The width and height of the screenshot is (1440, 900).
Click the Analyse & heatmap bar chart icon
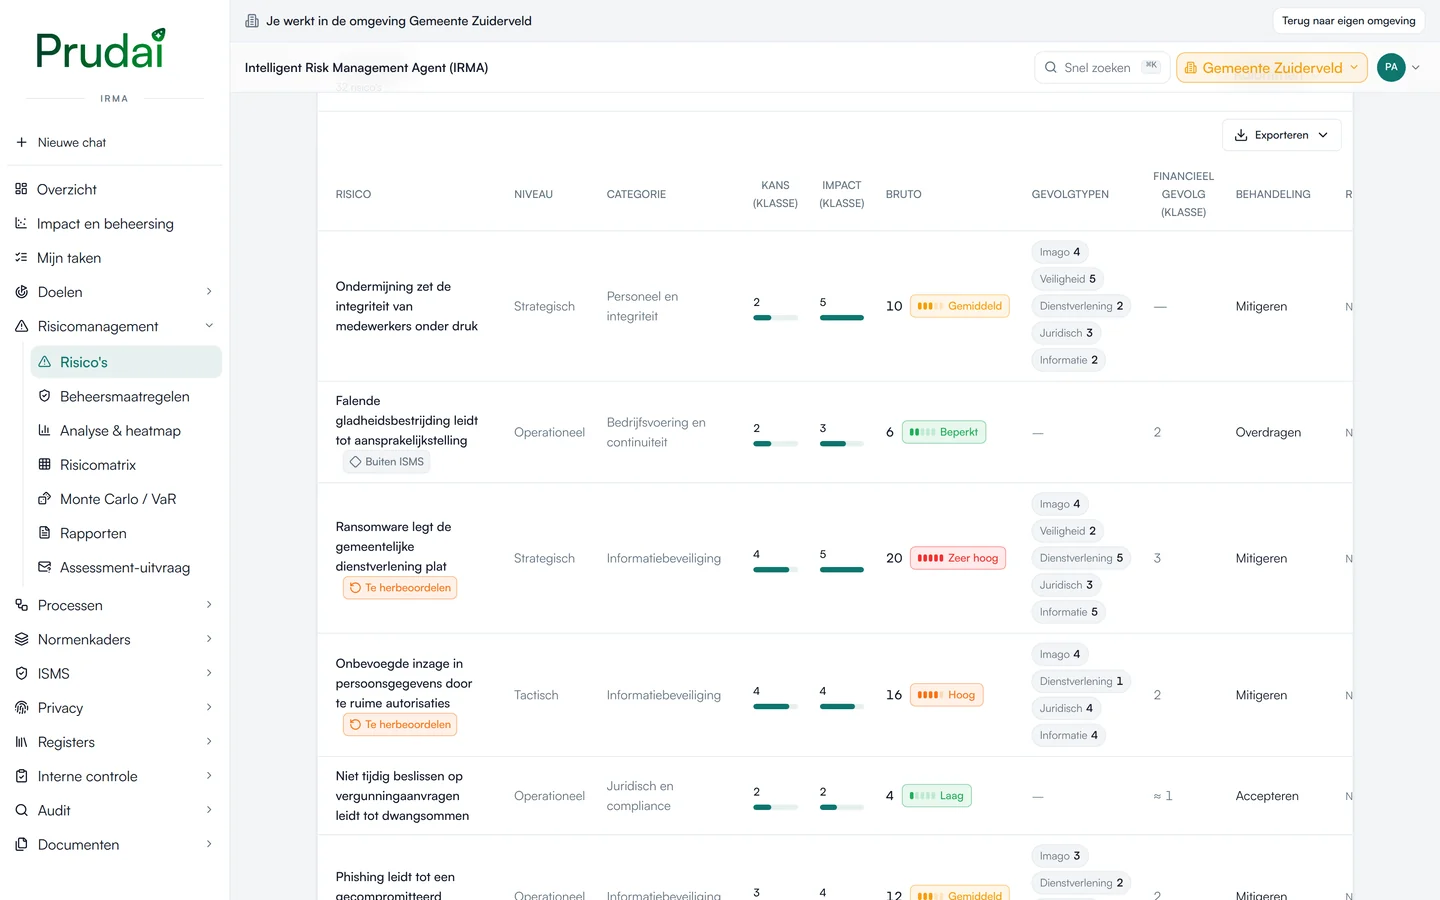[44, 430]
